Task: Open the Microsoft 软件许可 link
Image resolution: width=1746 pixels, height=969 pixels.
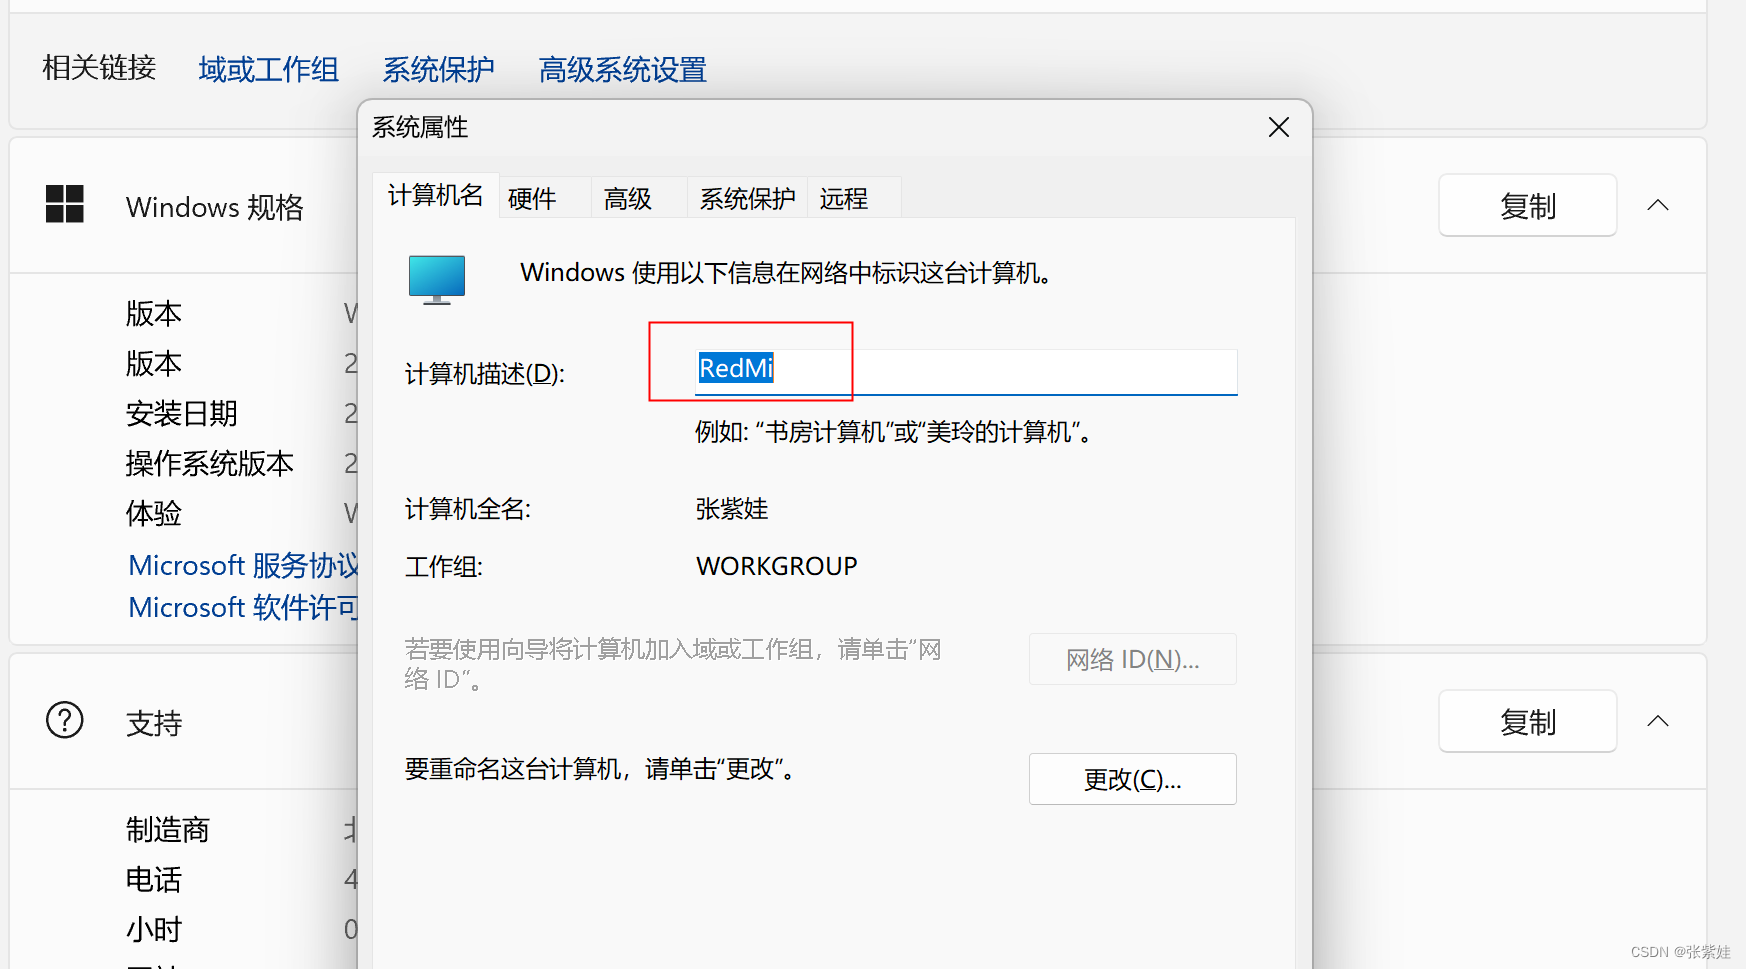Action: click(x=243, y=607)
